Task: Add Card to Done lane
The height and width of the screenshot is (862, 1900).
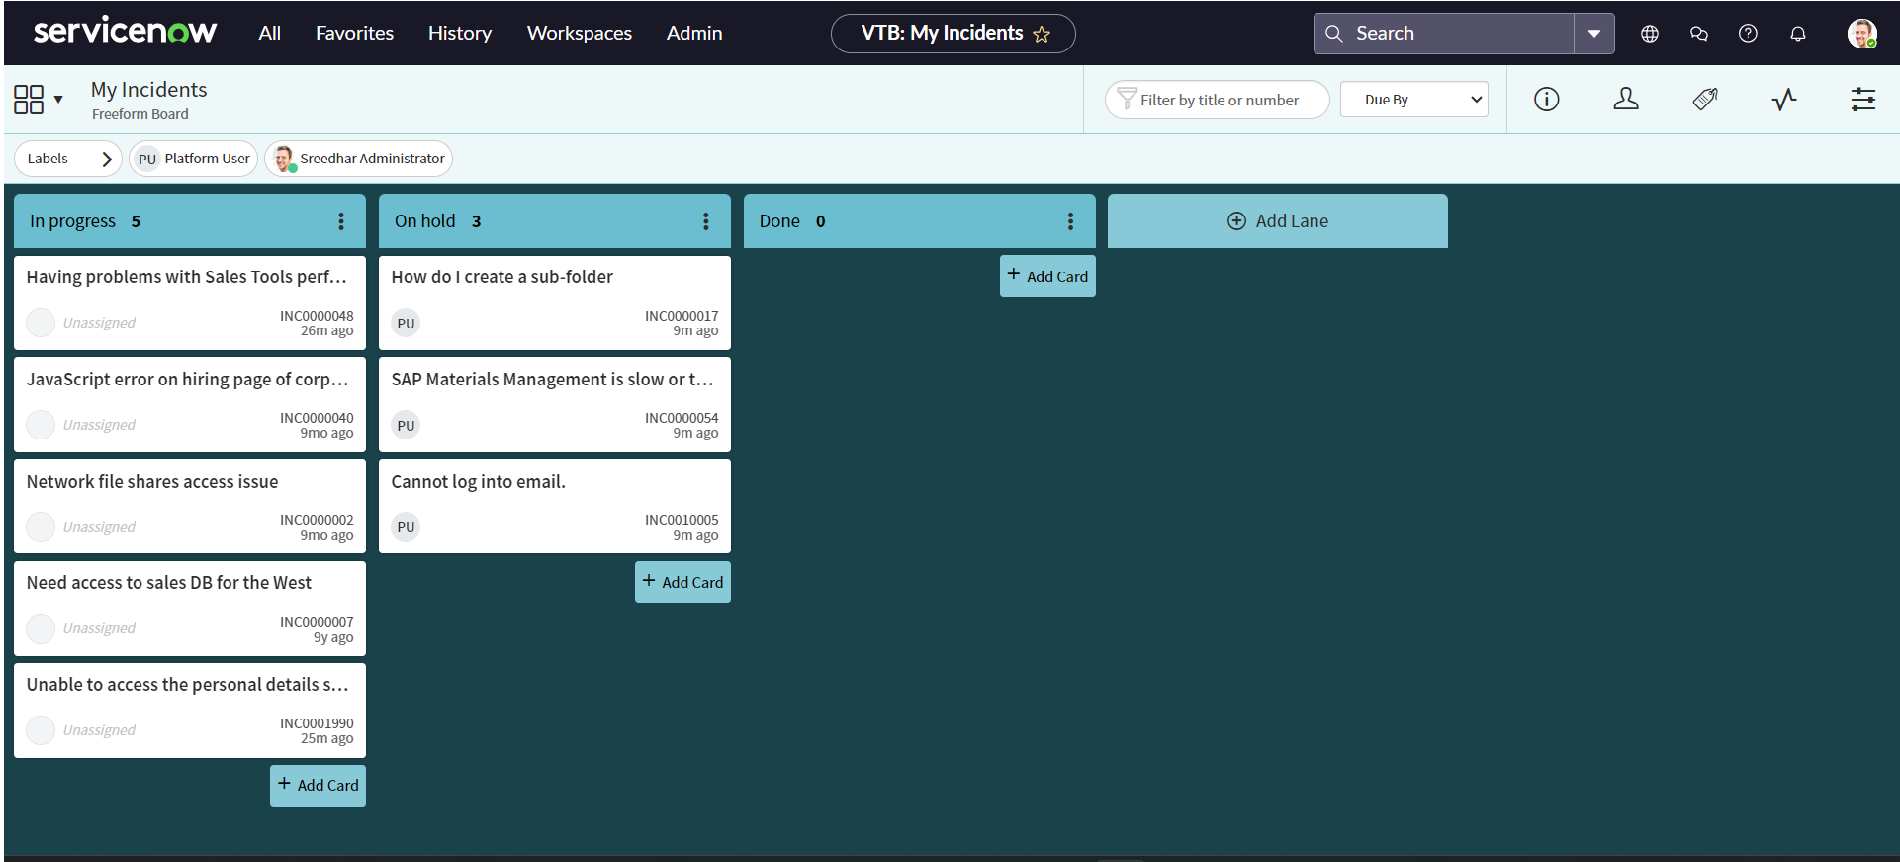Action: [x=1048, y=276]
